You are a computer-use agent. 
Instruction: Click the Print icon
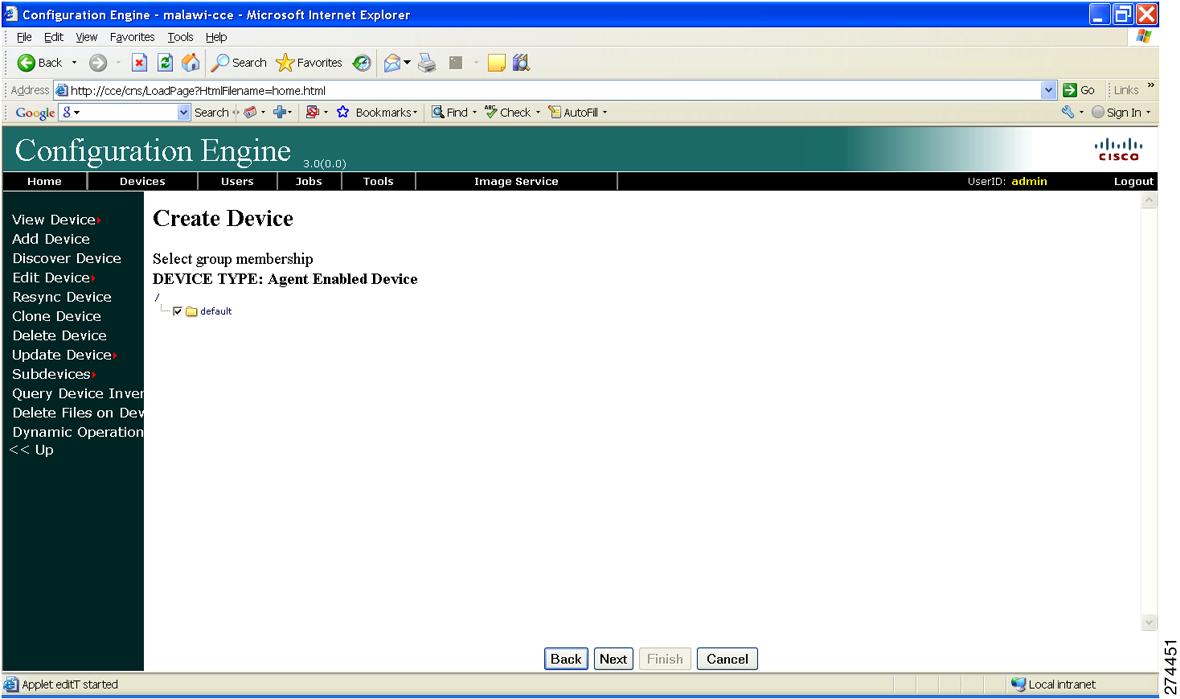(427, 62)
